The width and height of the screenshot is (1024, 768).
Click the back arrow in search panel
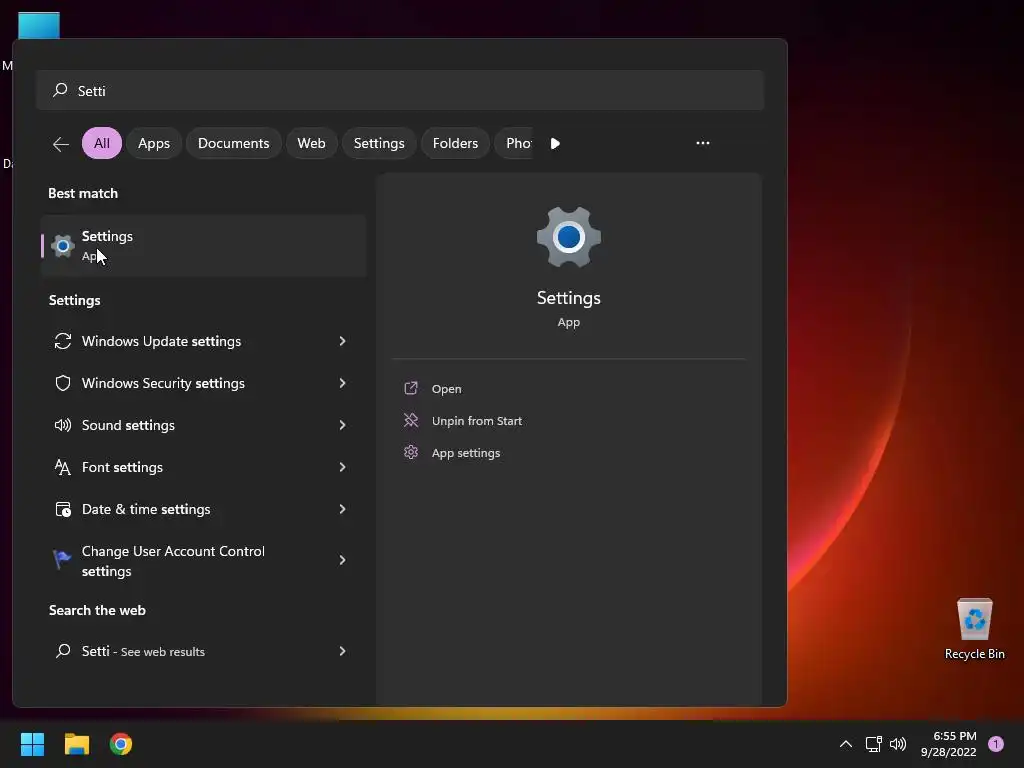click(x=61, y=144)
